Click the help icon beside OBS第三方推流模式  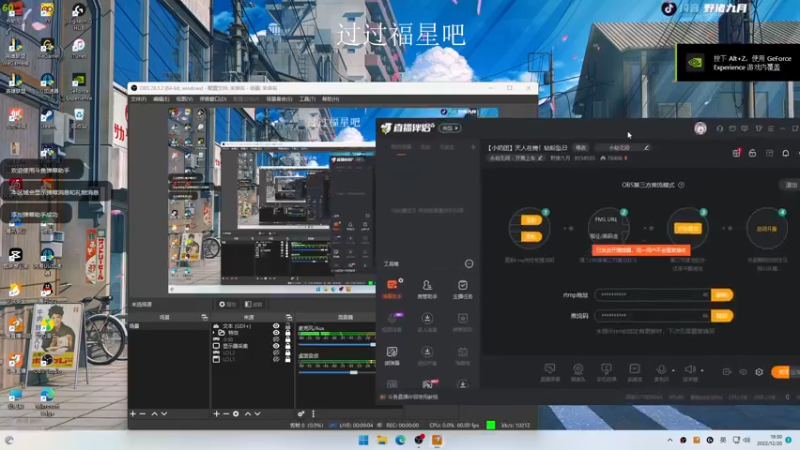(681, 185)
